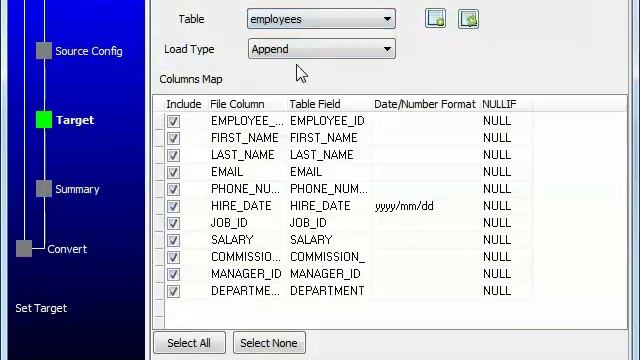The width and height of the screenshot is (640, 360).
Task: Click the NULL value in HIRE_DATE row
Action: (497, 206)
